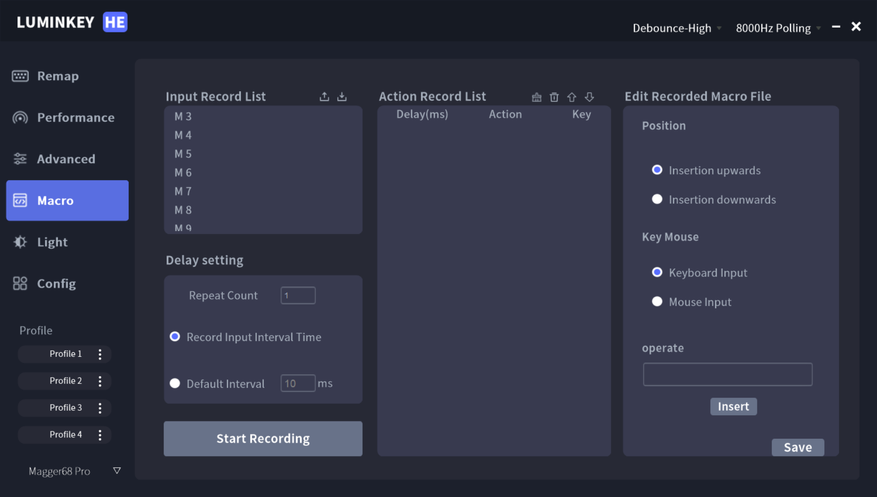Select the Insertion downwards option
This screenshot has height=497, width=877.
657,199
